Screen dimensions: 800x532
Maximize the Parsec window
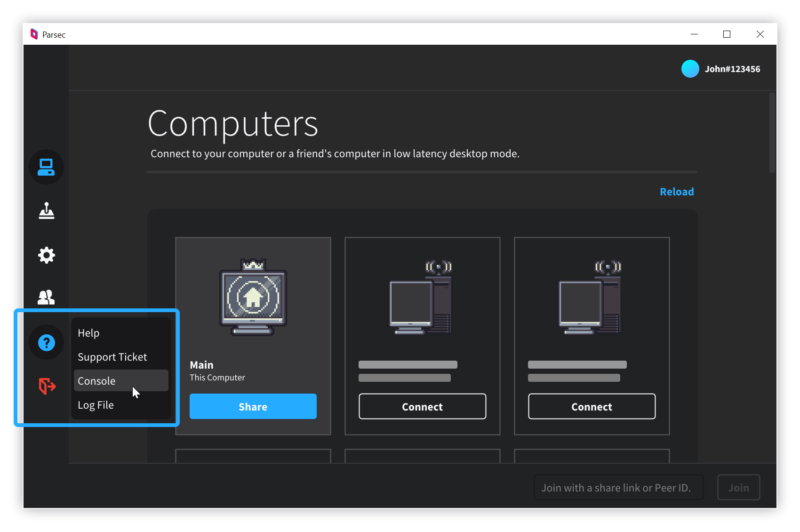(x=727, y=34)
